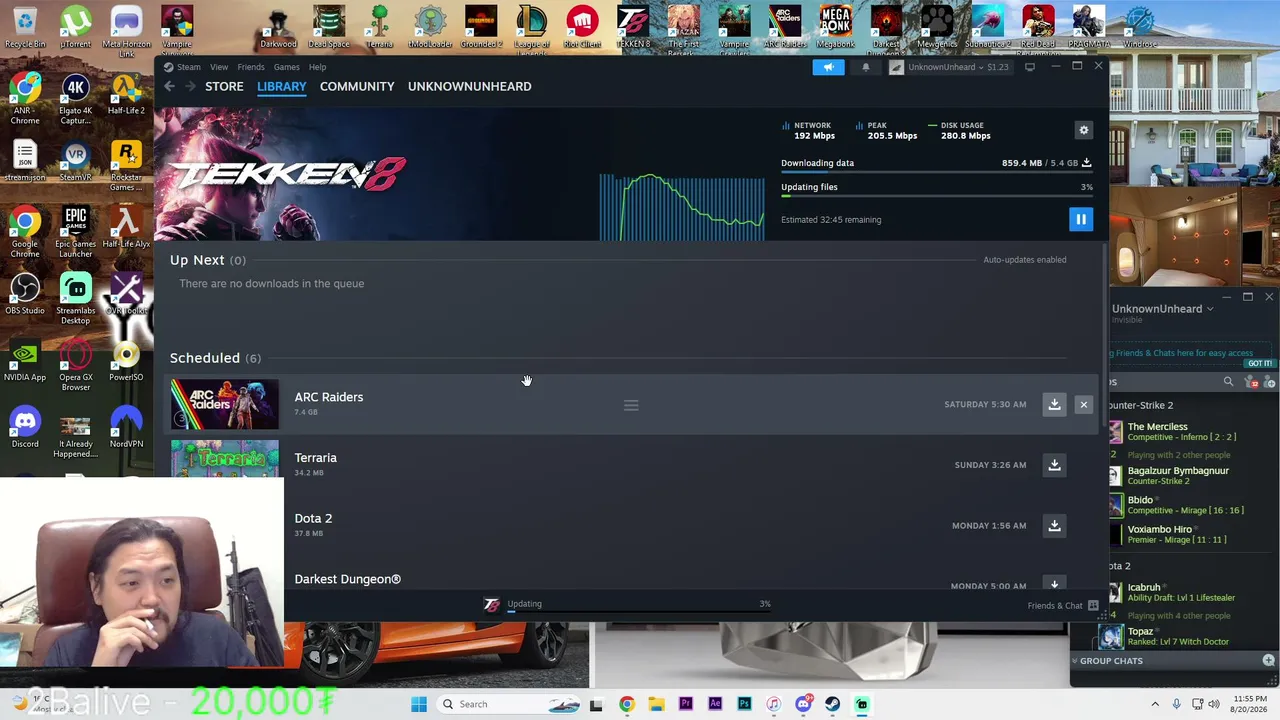The width and height of the screenshot is (1280, 720).
Task: Search friends with magnifier icon
Action: point(1228,381)
